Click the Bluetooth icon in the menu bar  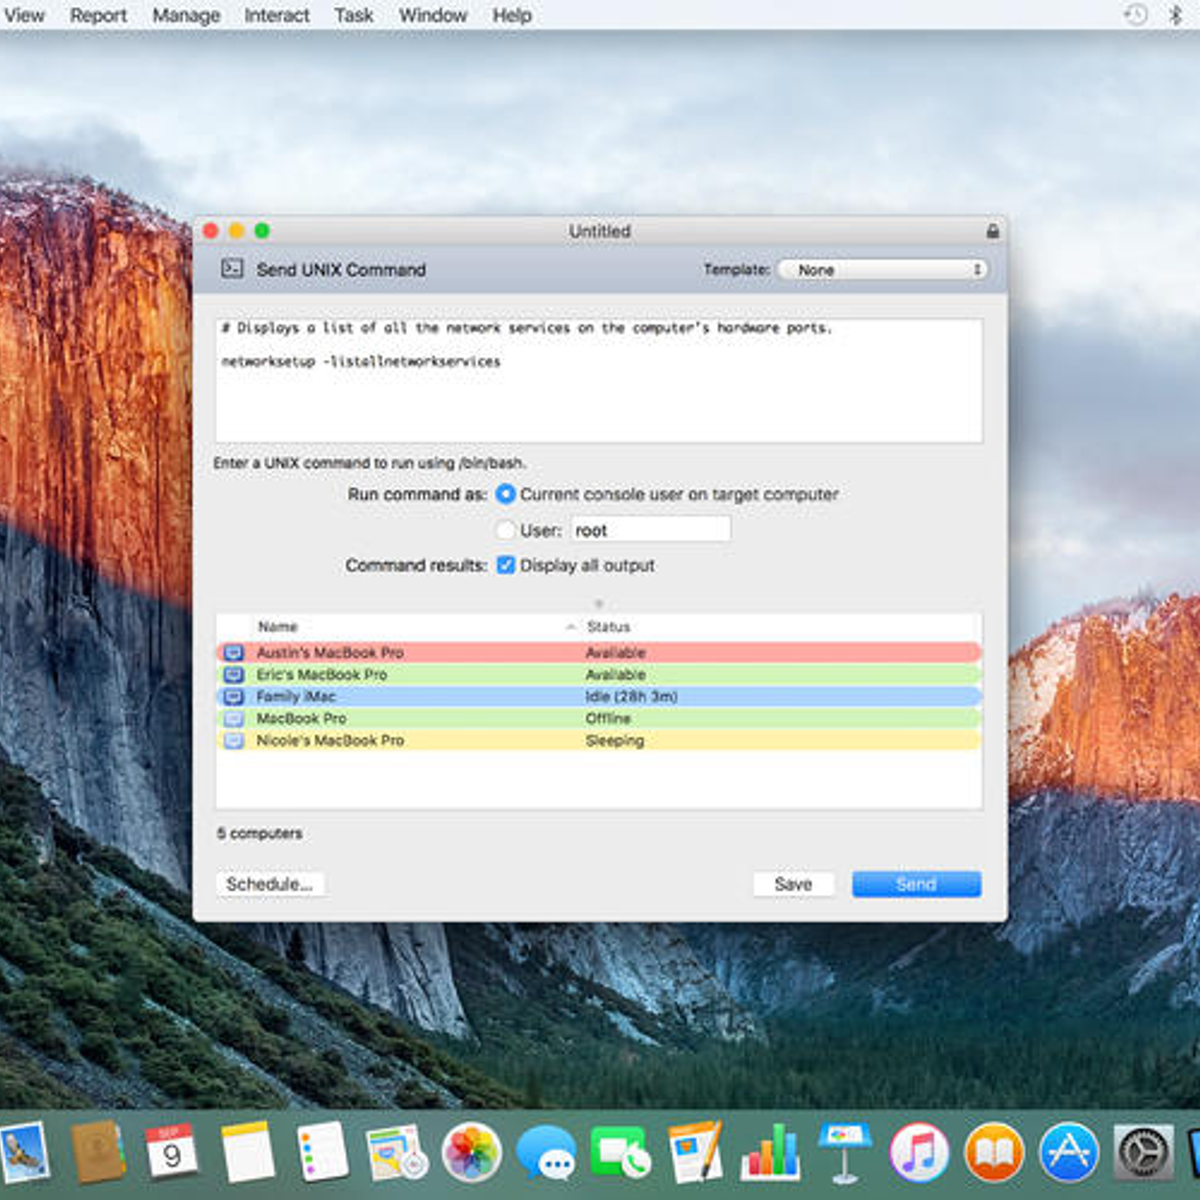[x=1176, y=15]
